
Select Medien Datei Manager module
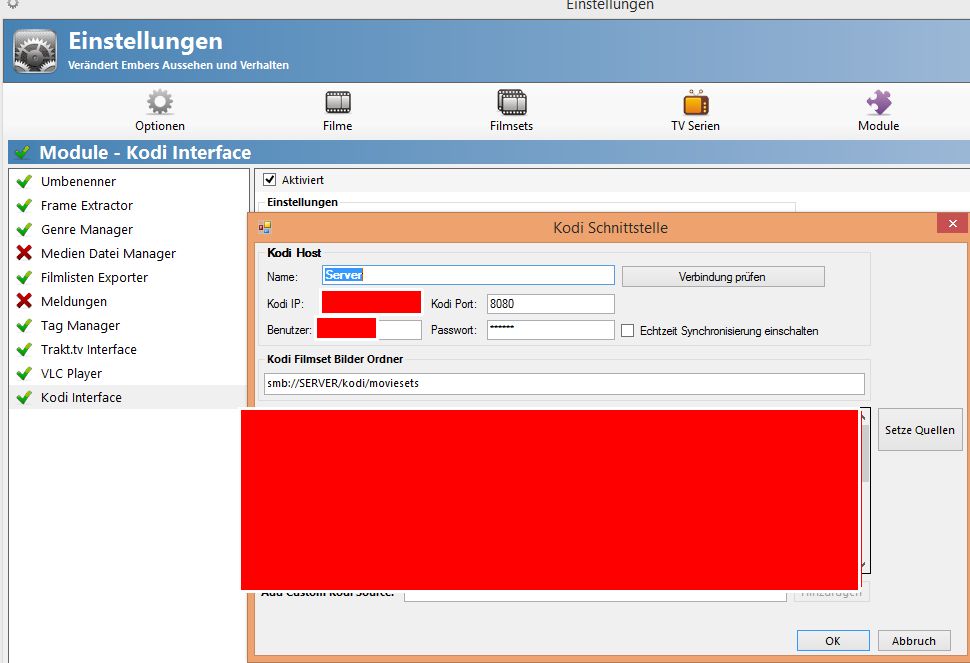(x=128, y=254)
